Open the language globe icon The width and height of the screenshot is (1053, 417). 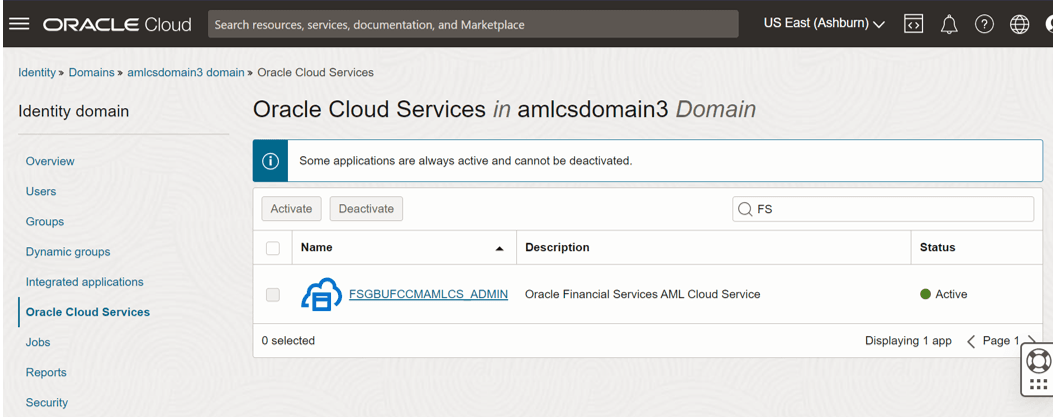[x=1019, y=24]
